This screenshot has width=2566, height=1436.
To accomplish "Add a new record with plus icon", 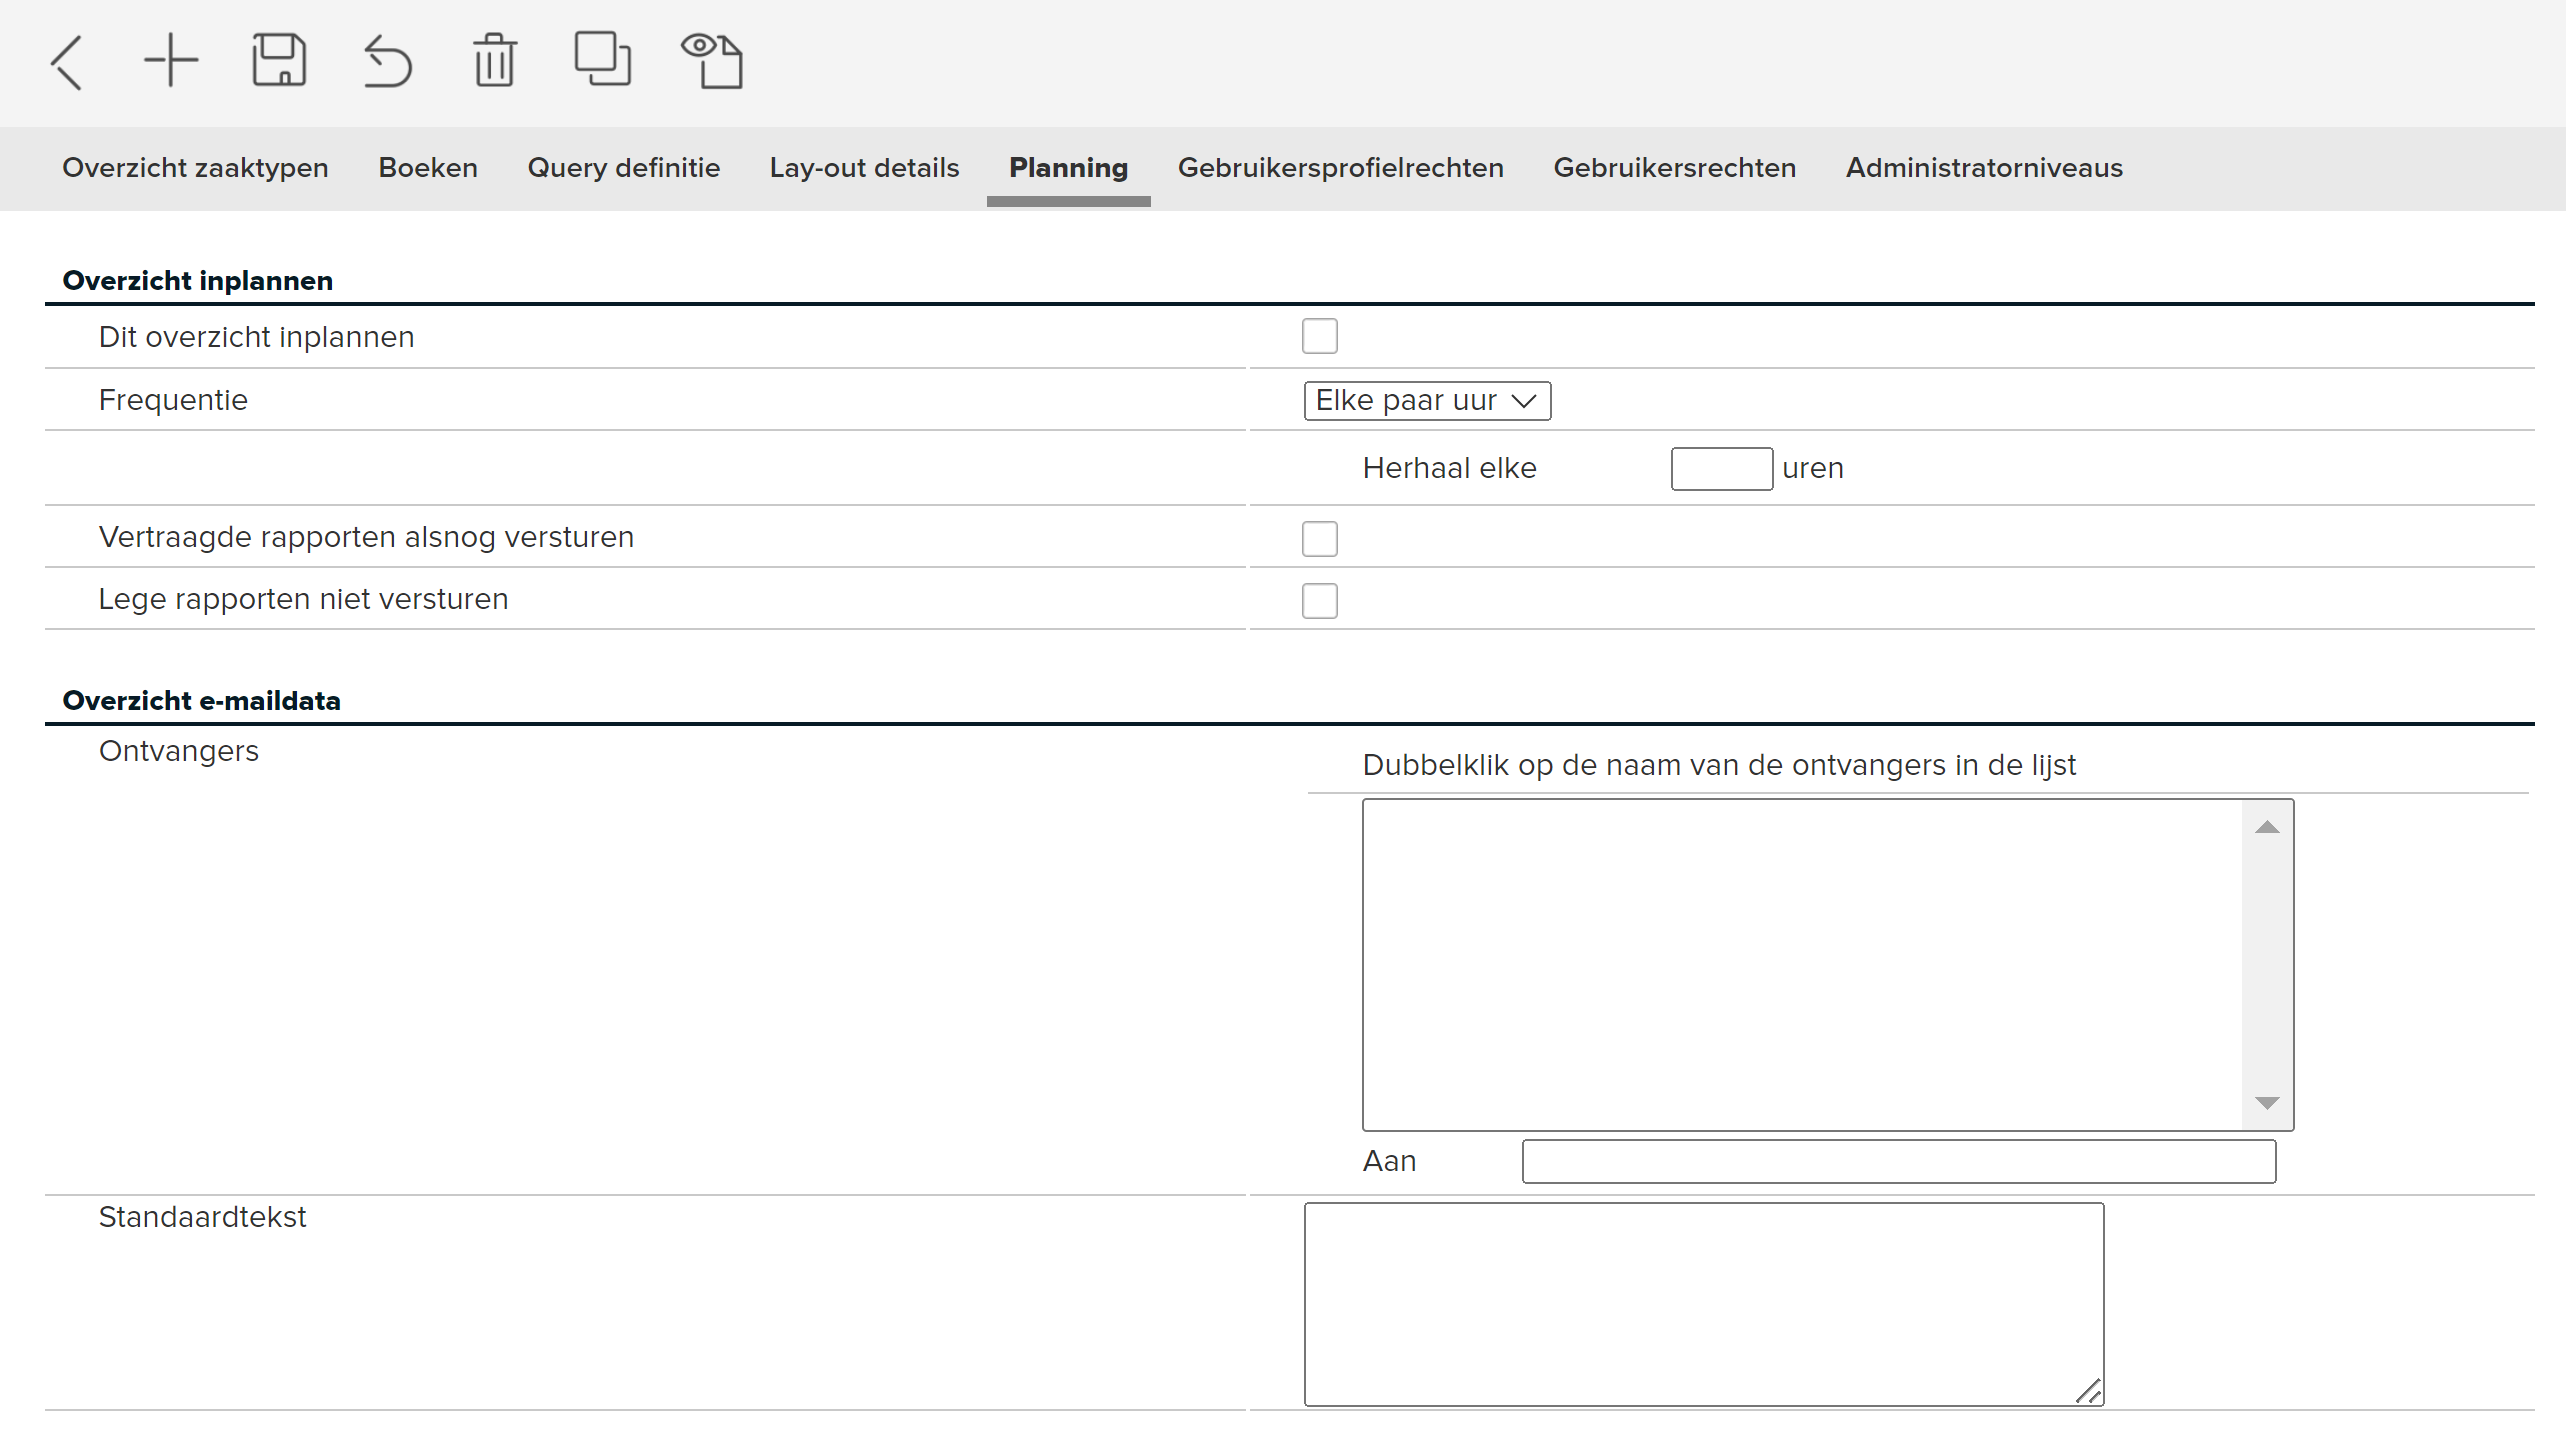I will tap(171, 61).
